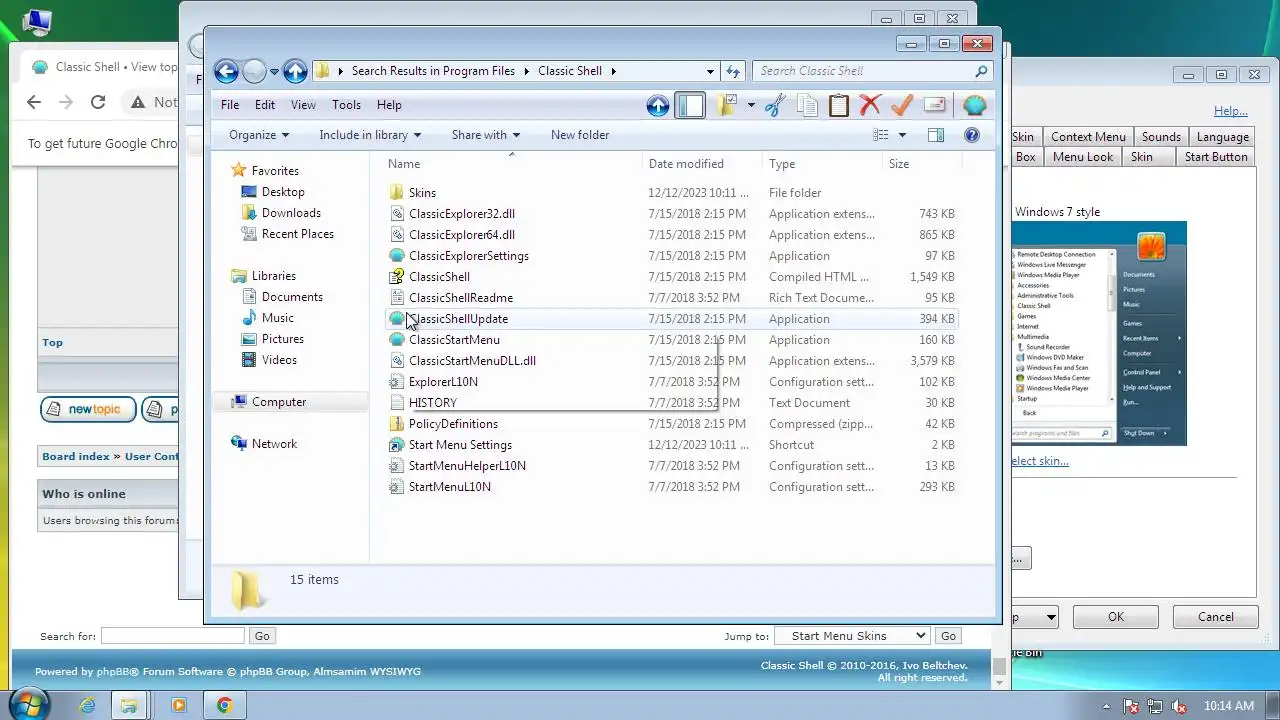Click the Up One Level toolbar icon
1280x720 pixels.
click(658, 105)
